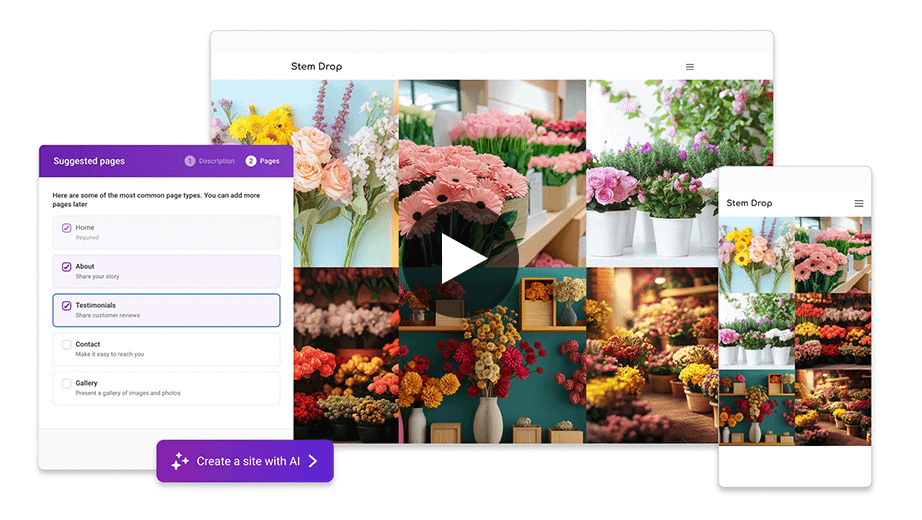Click the Create a site with AI button
Image resolution: width=922 pixels, height=520 pixels.
pos(245,461)
